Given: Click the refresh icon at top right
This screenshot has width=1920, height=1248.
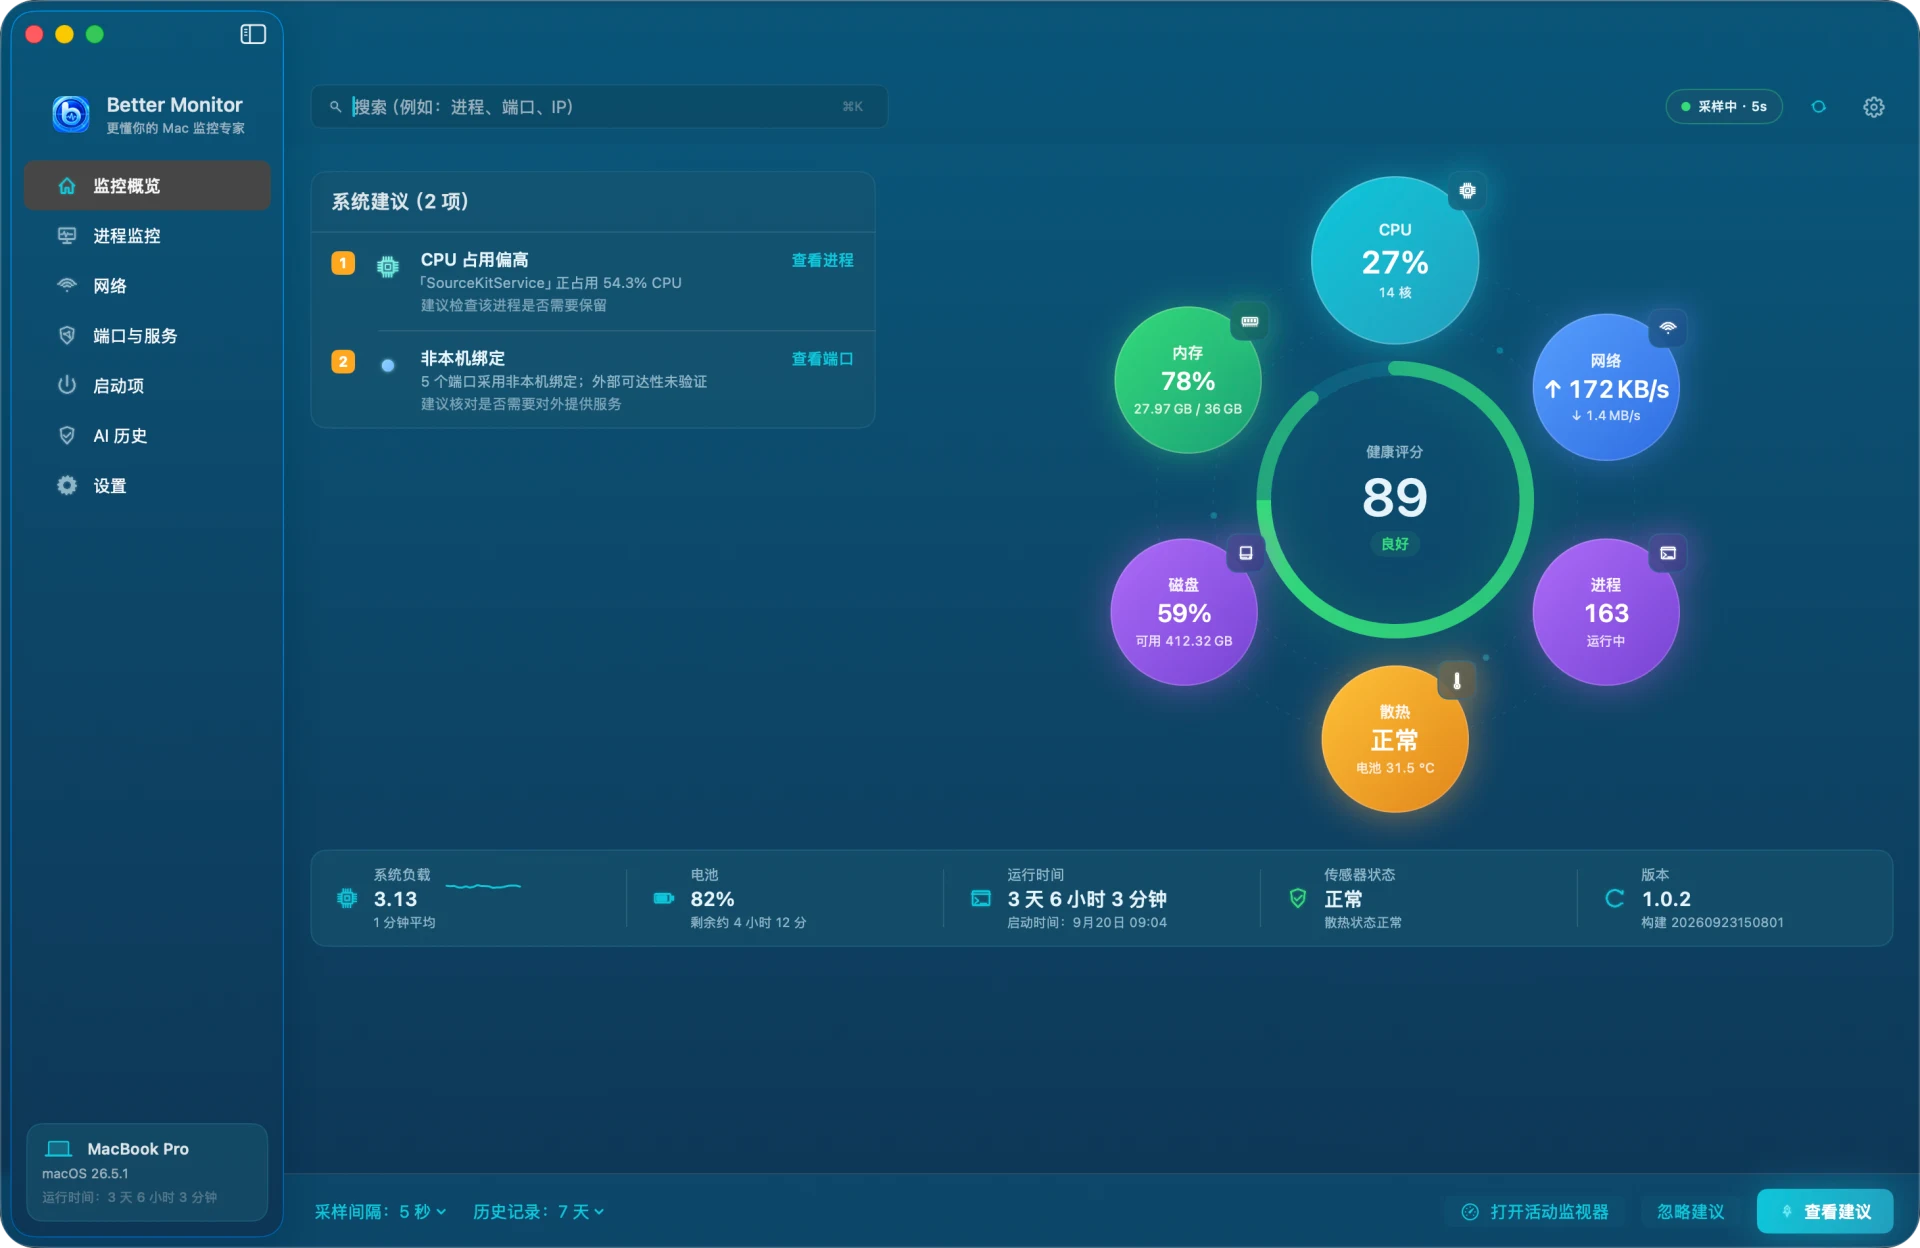Looking at the screenshot, I should point(1819,107).
